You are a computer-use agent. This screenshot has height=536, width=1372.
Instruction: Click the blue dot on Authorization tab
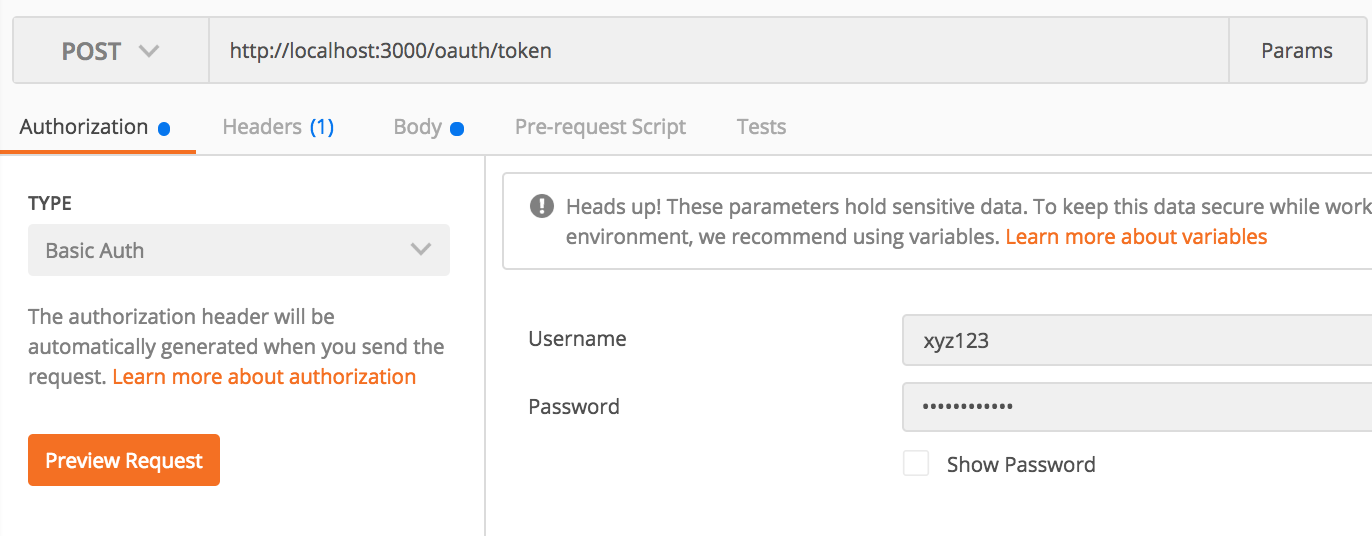[164, 128]
